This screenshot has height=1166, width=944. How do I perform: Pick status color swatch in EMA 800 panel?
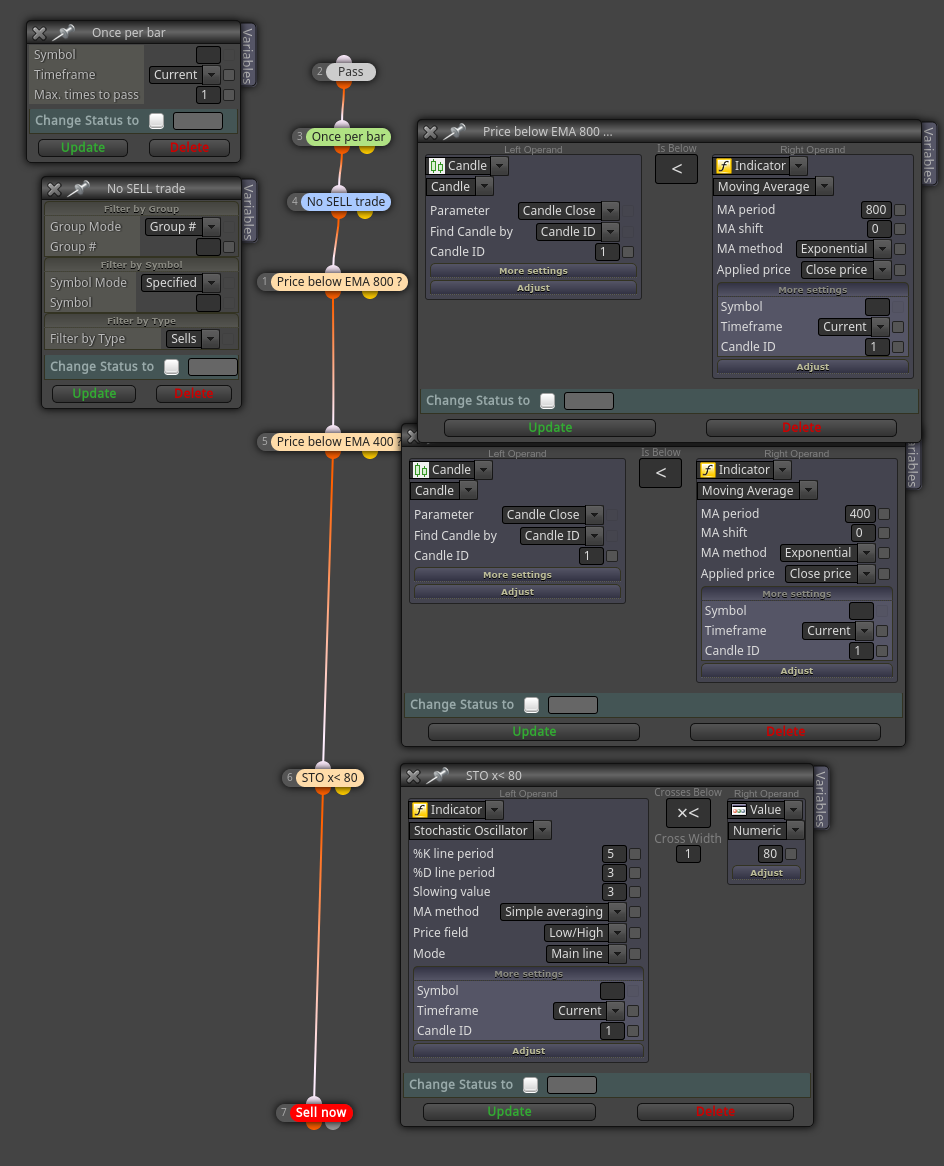[x=588, y=402]
